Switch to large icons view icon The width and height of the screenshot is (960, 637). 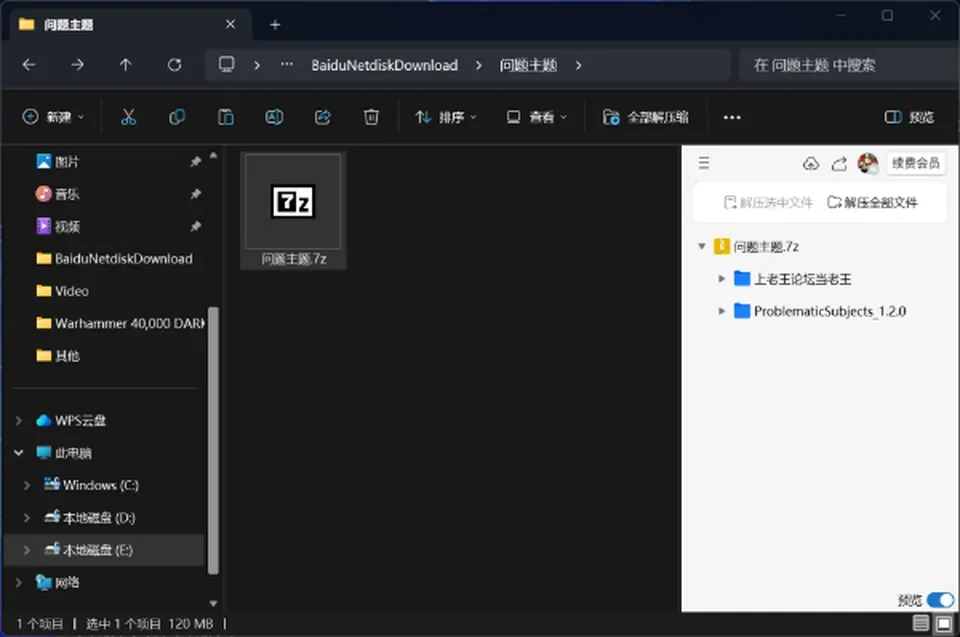tap(945, 624)
